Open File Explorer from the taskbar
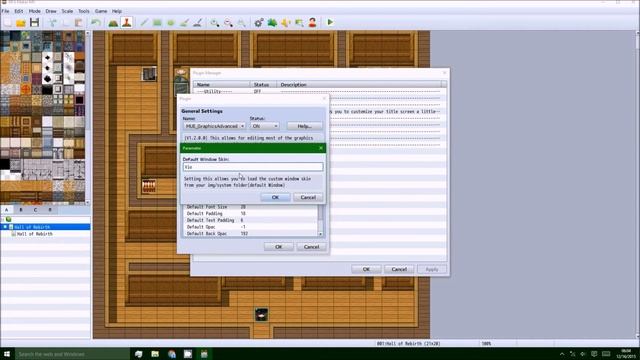The height and width of the screenshot is (360, 640). point(155,354)
